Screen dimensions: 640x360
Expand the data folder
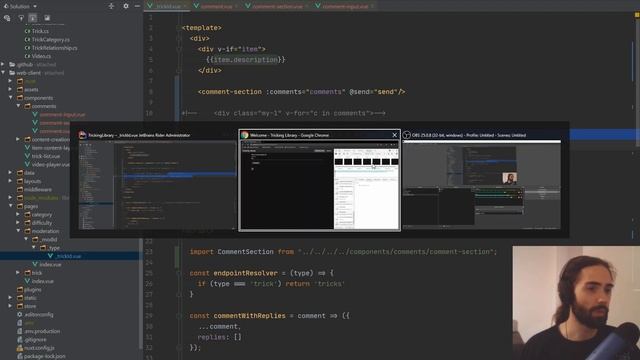coord(11,173)
